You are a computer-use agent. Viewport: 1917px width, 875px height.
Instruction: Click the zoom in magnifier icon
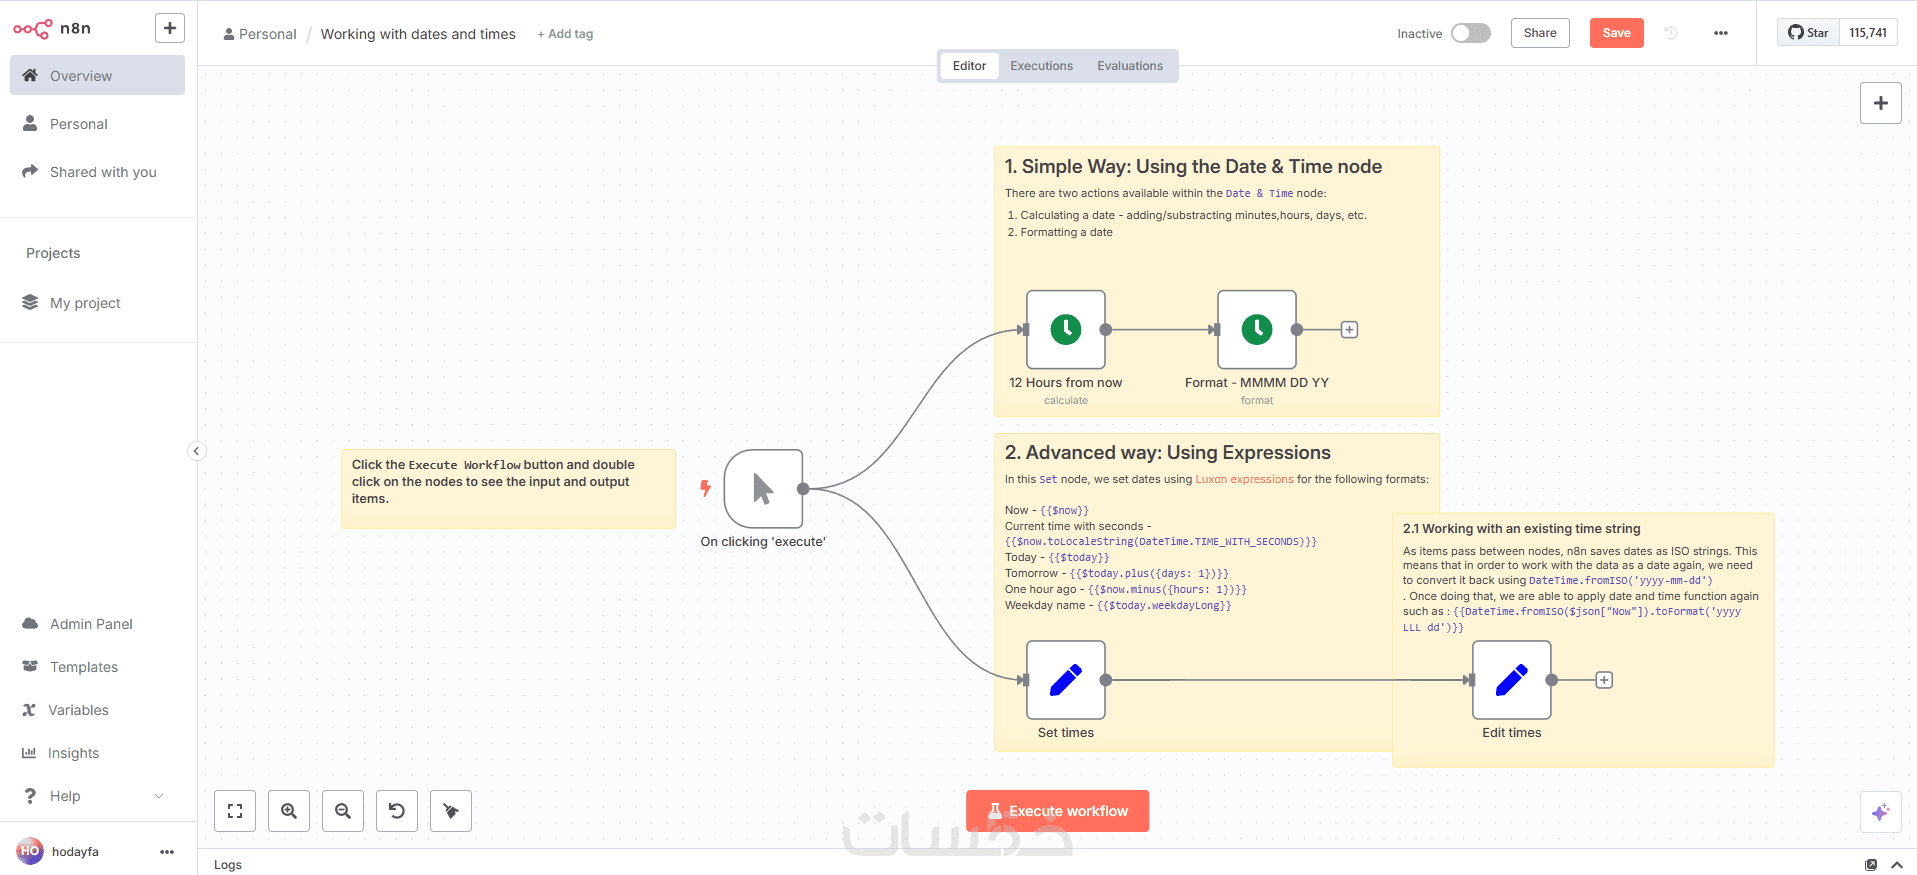point(289,811)
